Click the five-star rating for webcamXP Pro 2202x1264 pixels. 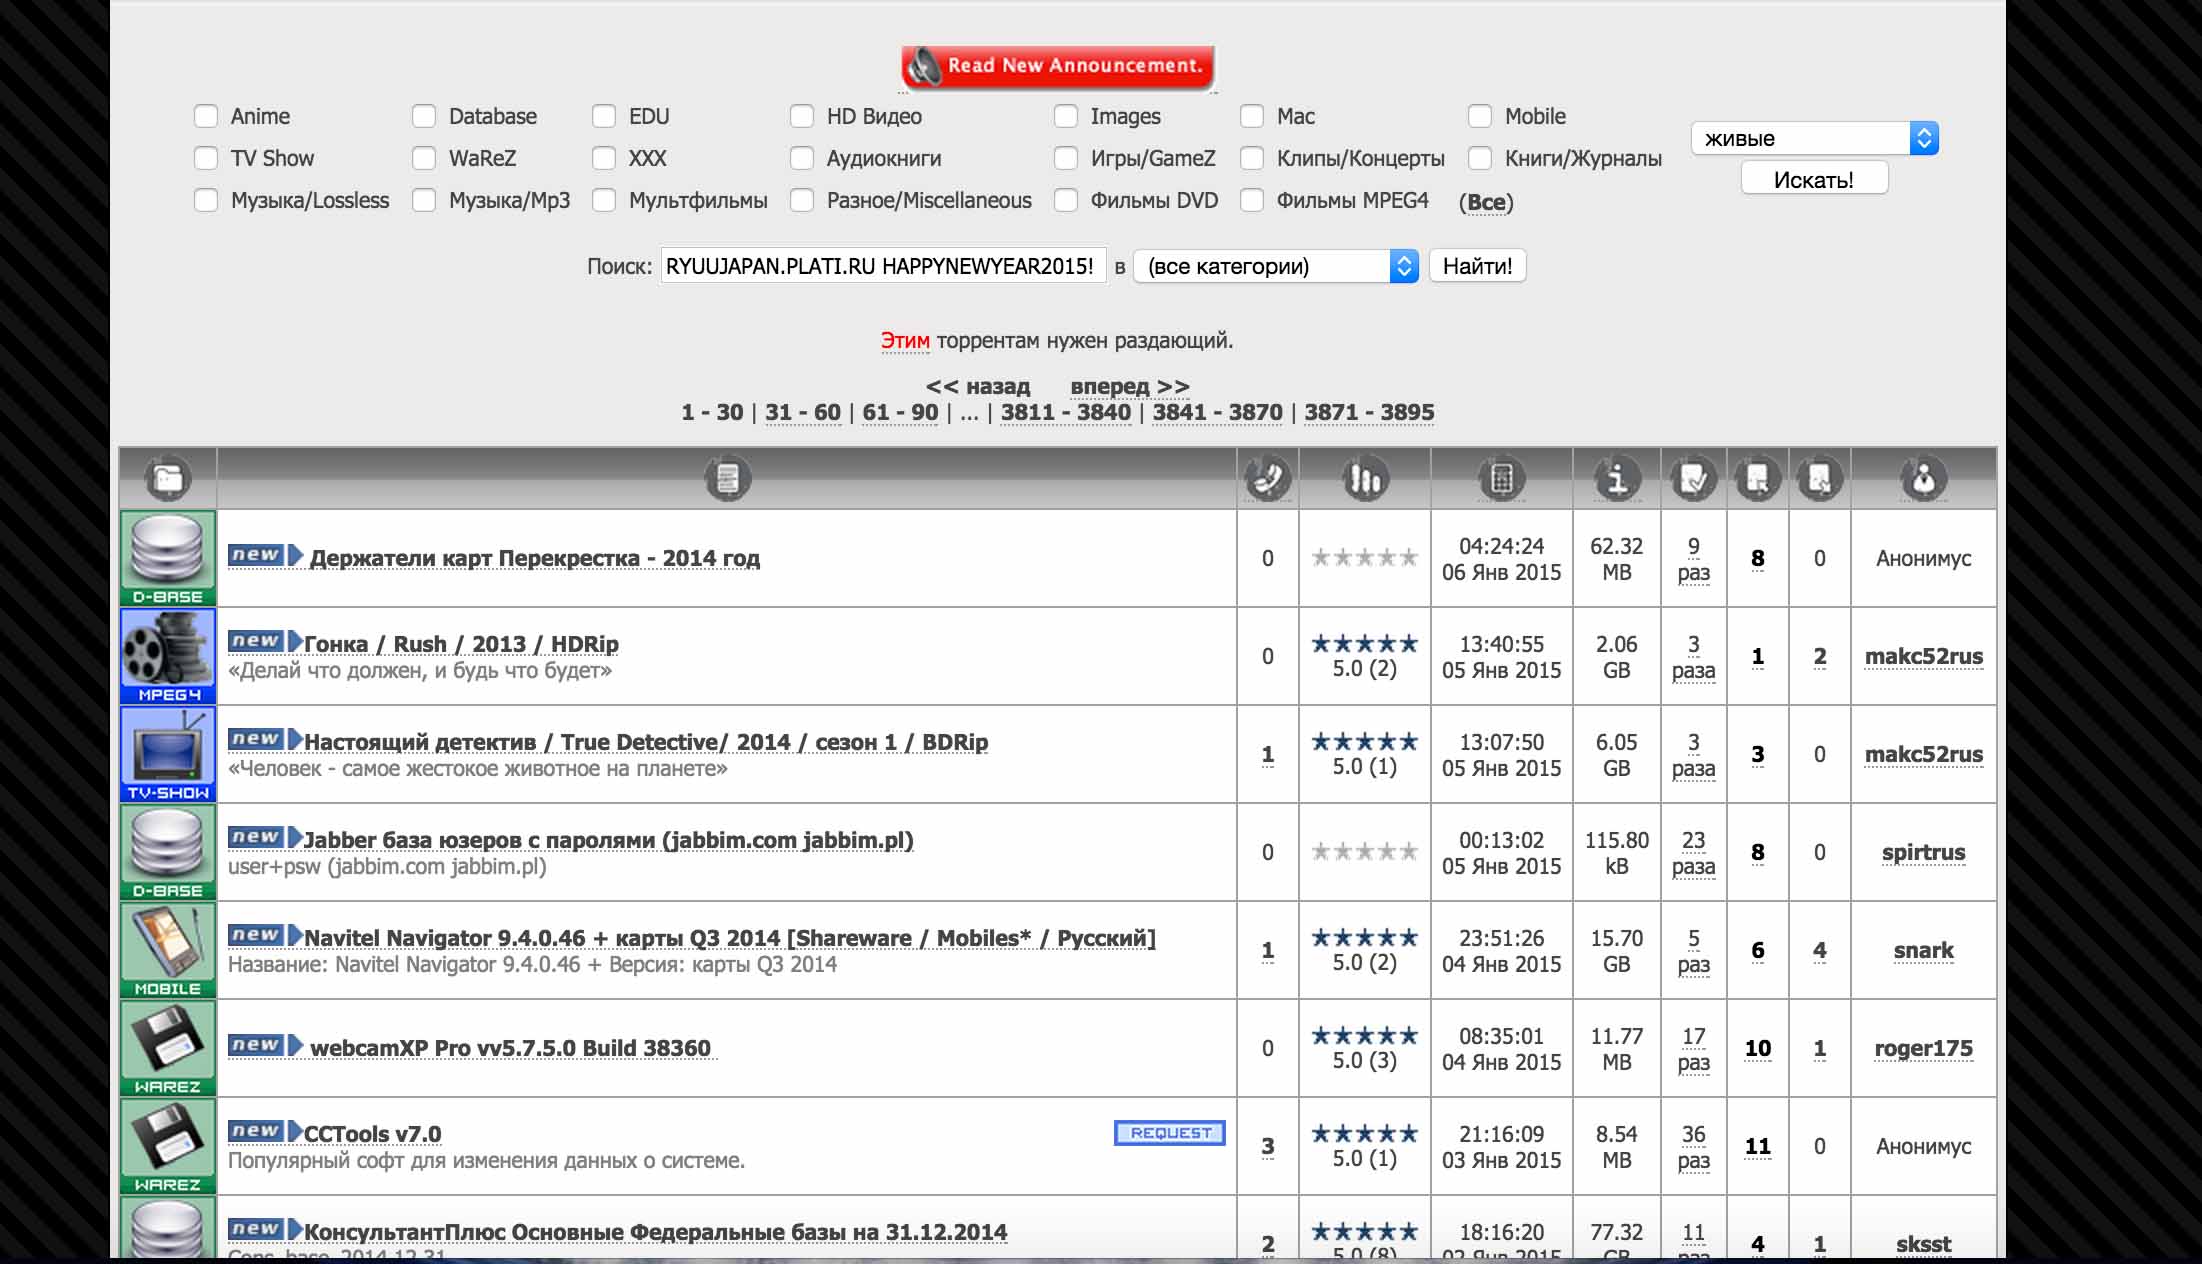pyautogui.click(x=1364, y=1035)
